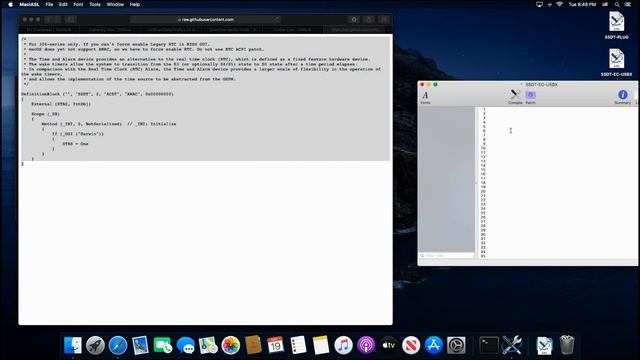Open the Fonts tool in MaciASL toolbar
640x360 pixels.
click(425, 97)
